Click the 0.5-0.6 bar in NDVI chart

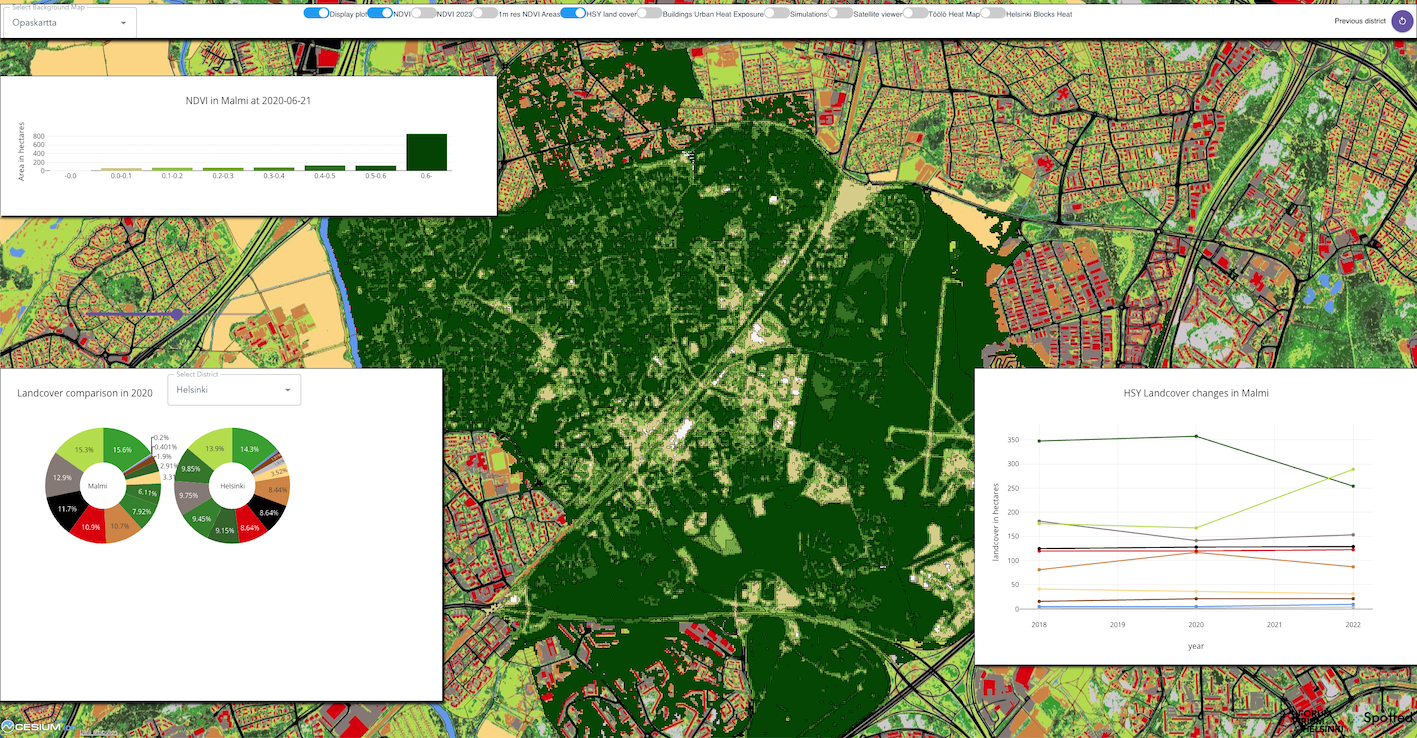[x=375, y=168]
